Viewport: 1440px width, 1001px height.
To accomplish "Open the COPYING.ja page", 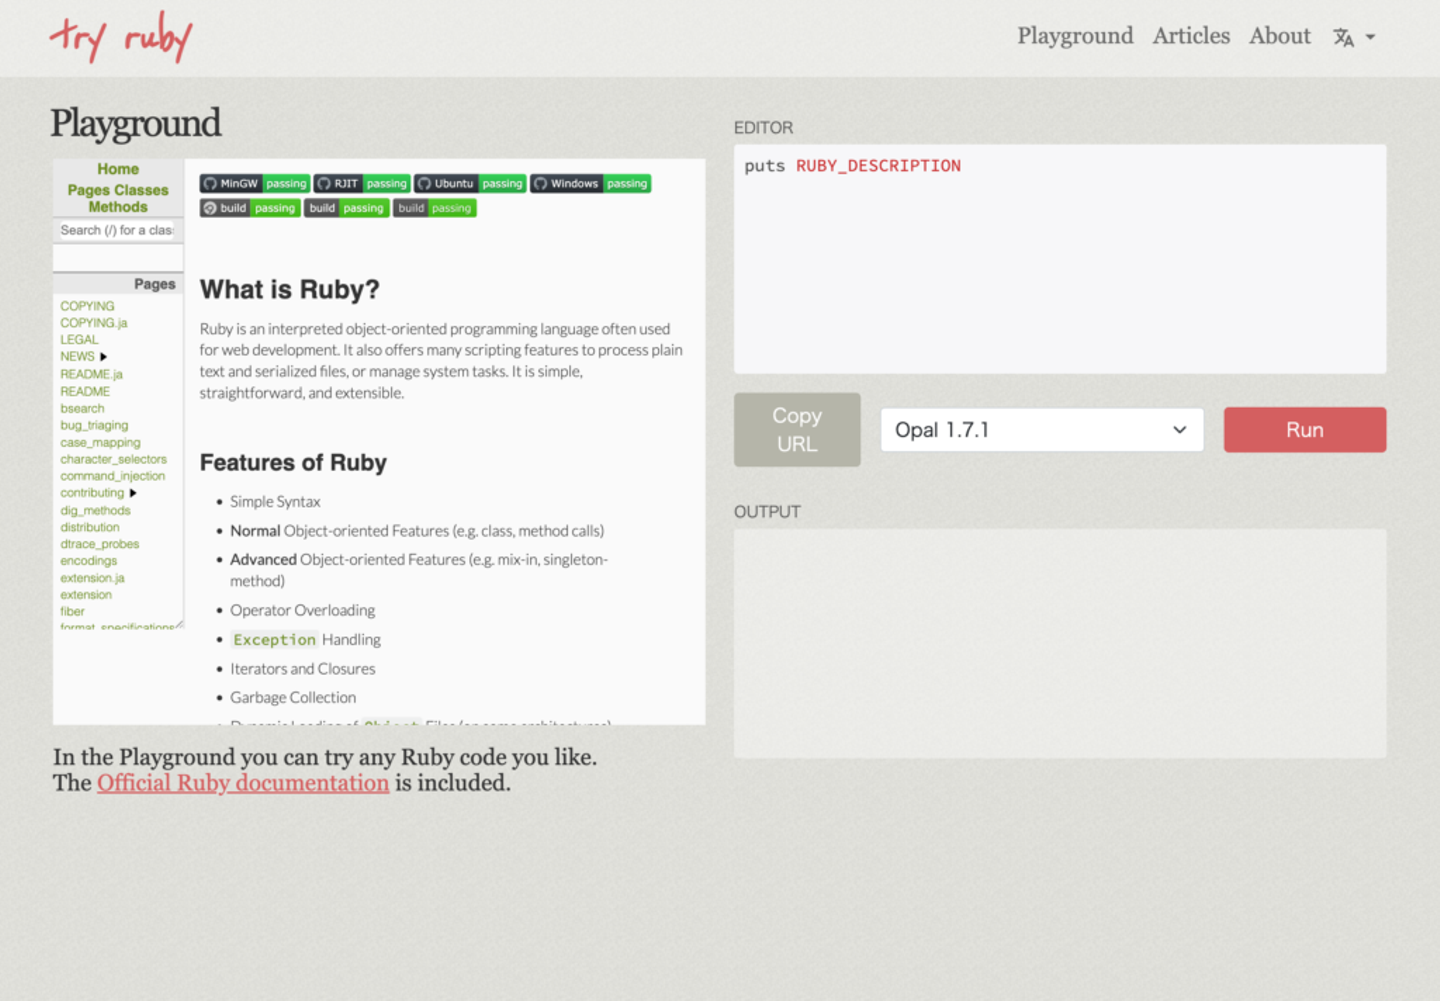I will 94,323.
